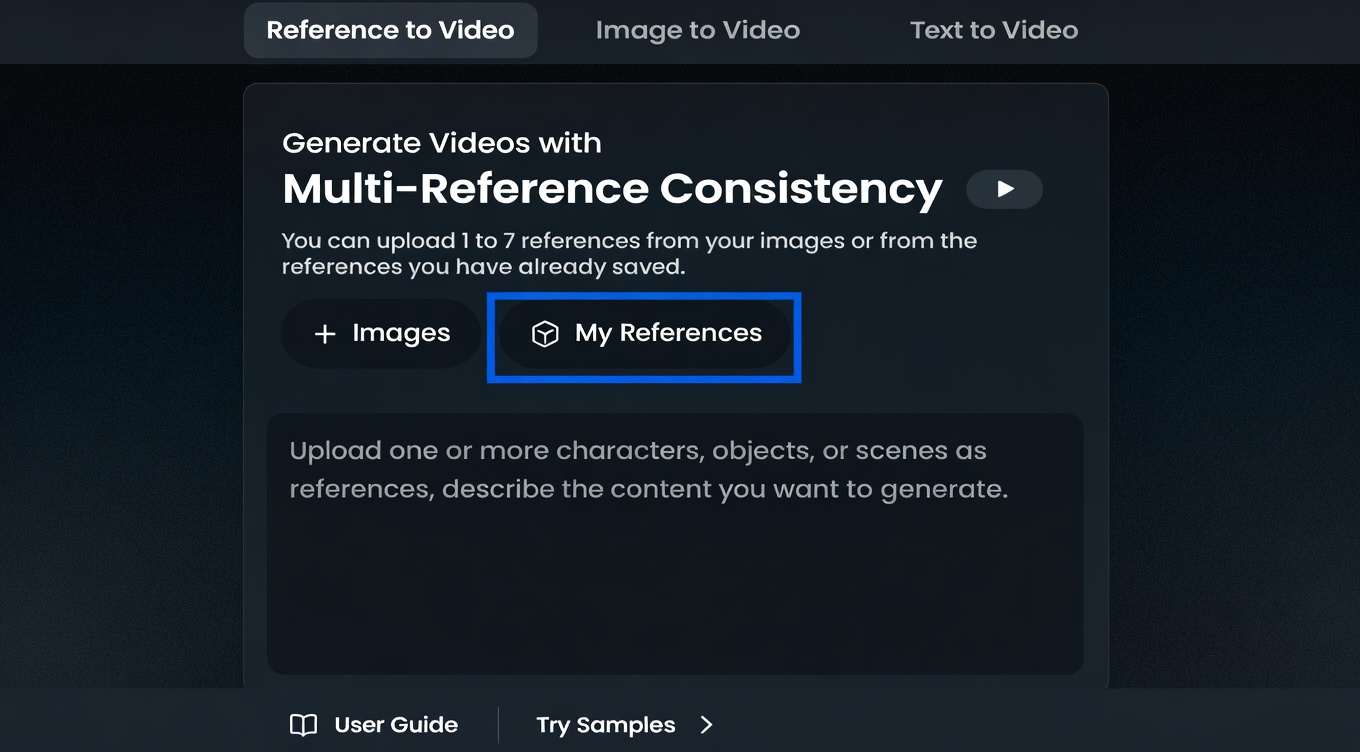Click the blue highlight border around My References
1360x752 pixels.
coord(644,297)
